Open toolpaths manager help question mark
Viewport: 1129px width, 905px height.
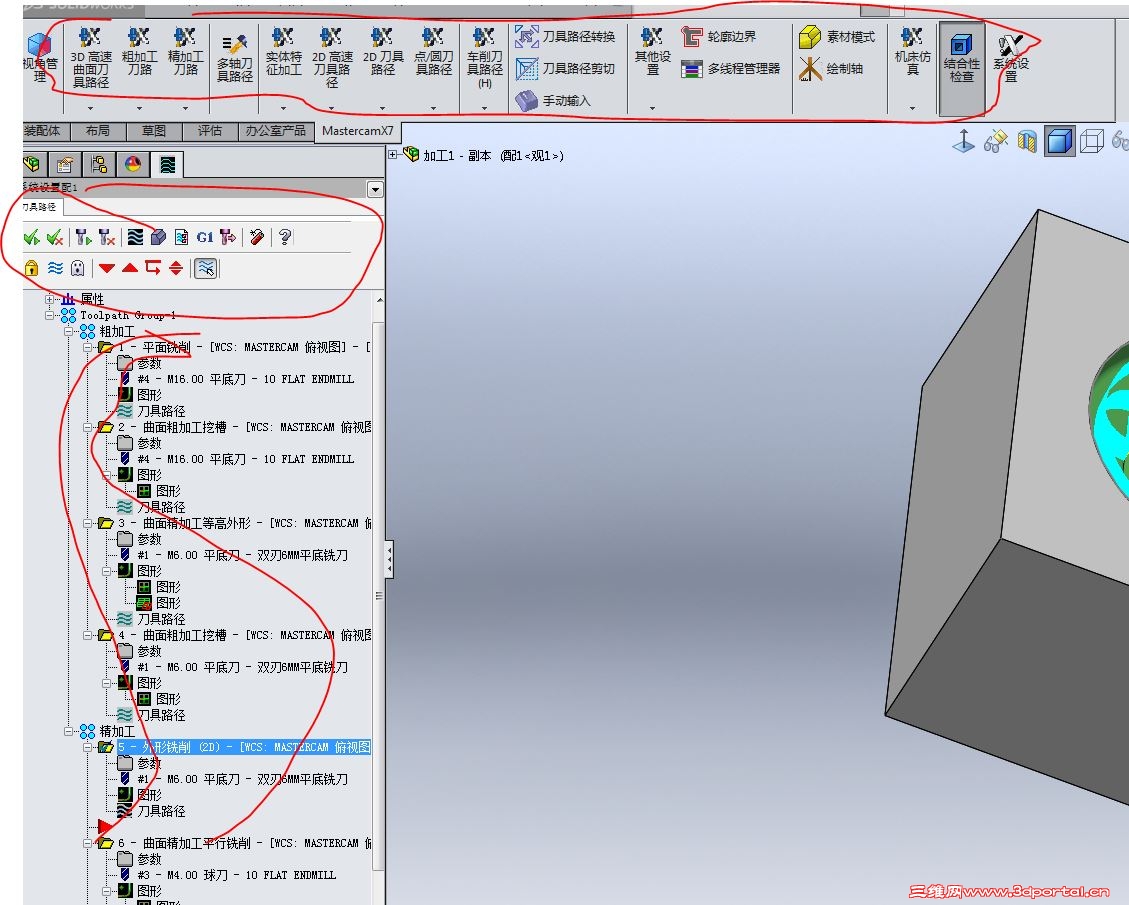[x=285, y=237]
